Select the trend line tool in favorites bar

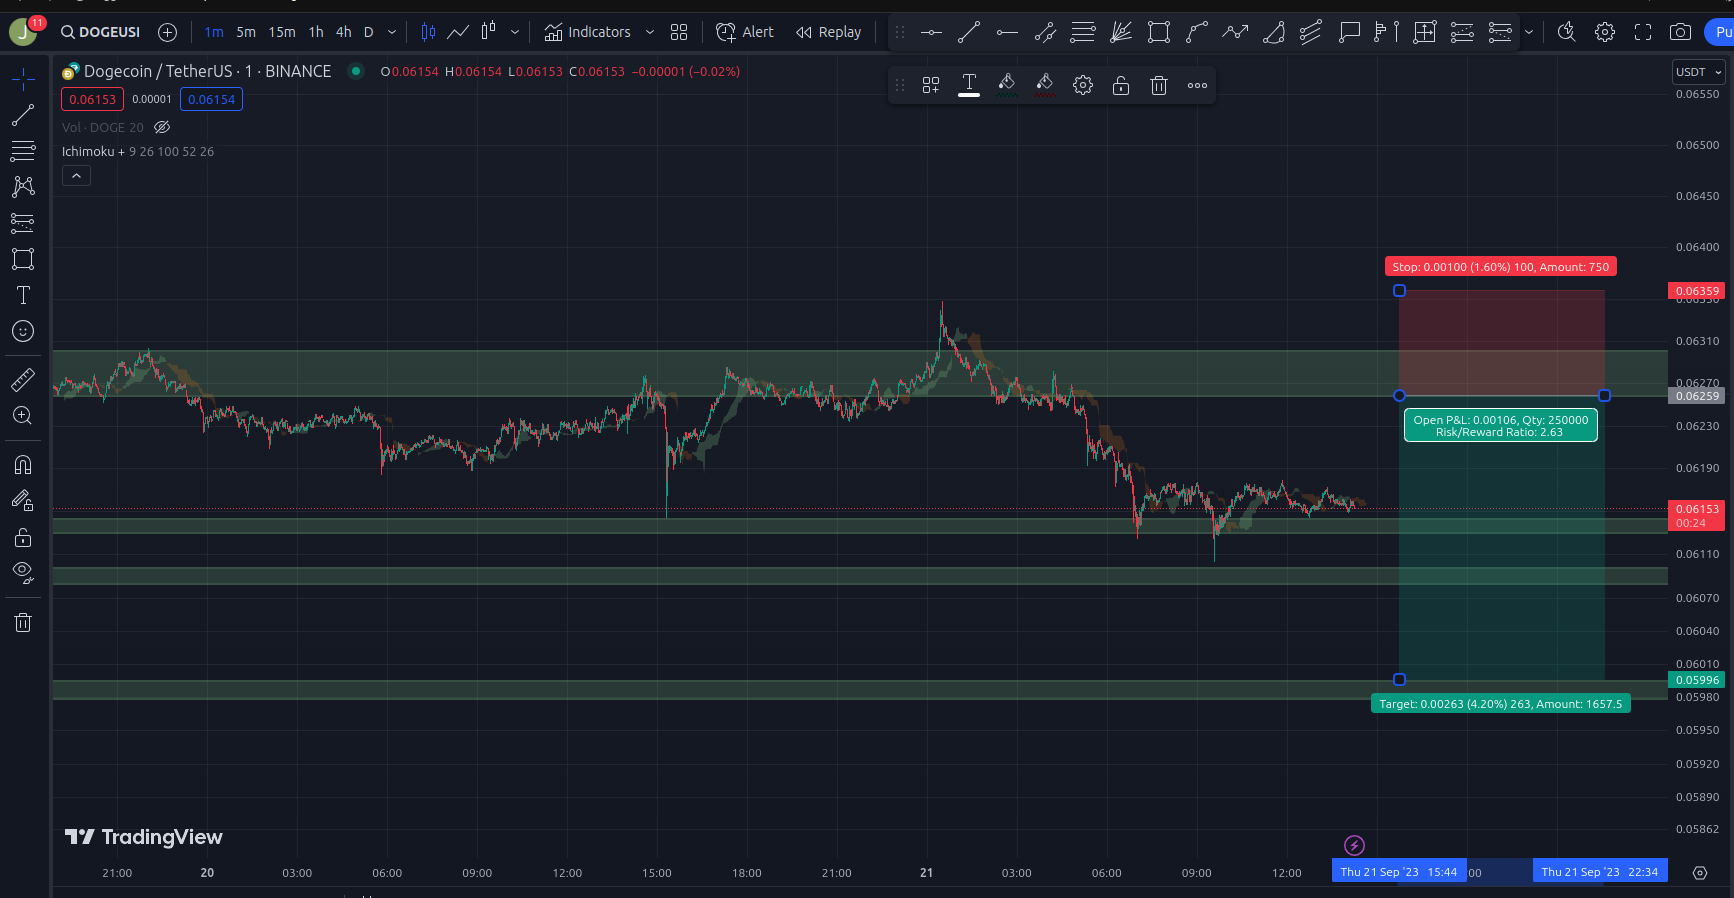pos(969,32)
